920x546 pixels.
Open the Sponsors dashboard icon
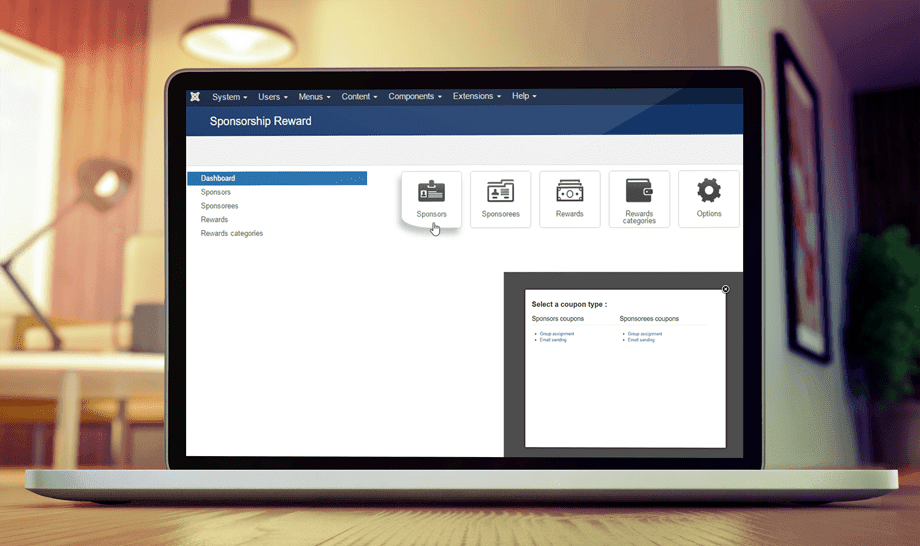pos(431,198)
